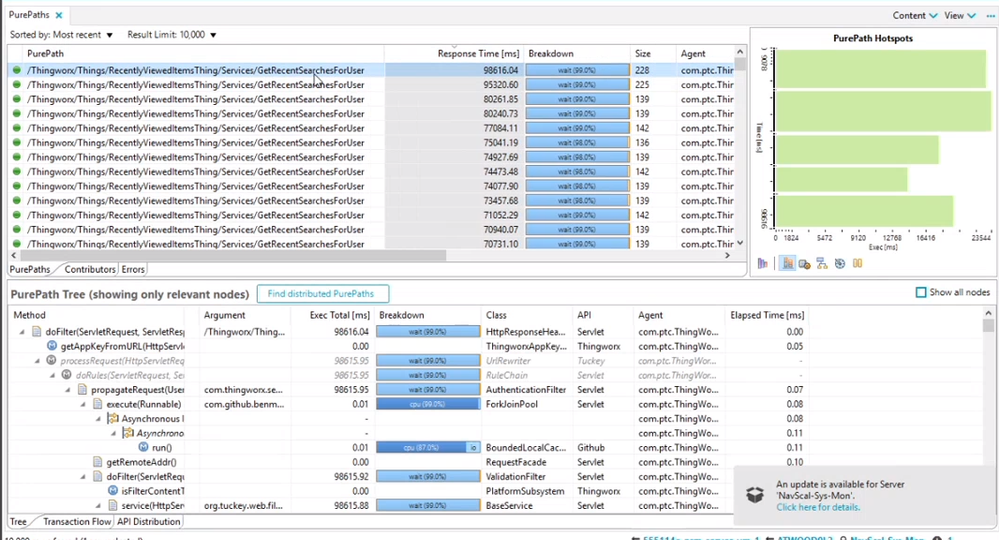Sort by the Response Time [ms] column

pyautogui.click(x=478, y=54)
